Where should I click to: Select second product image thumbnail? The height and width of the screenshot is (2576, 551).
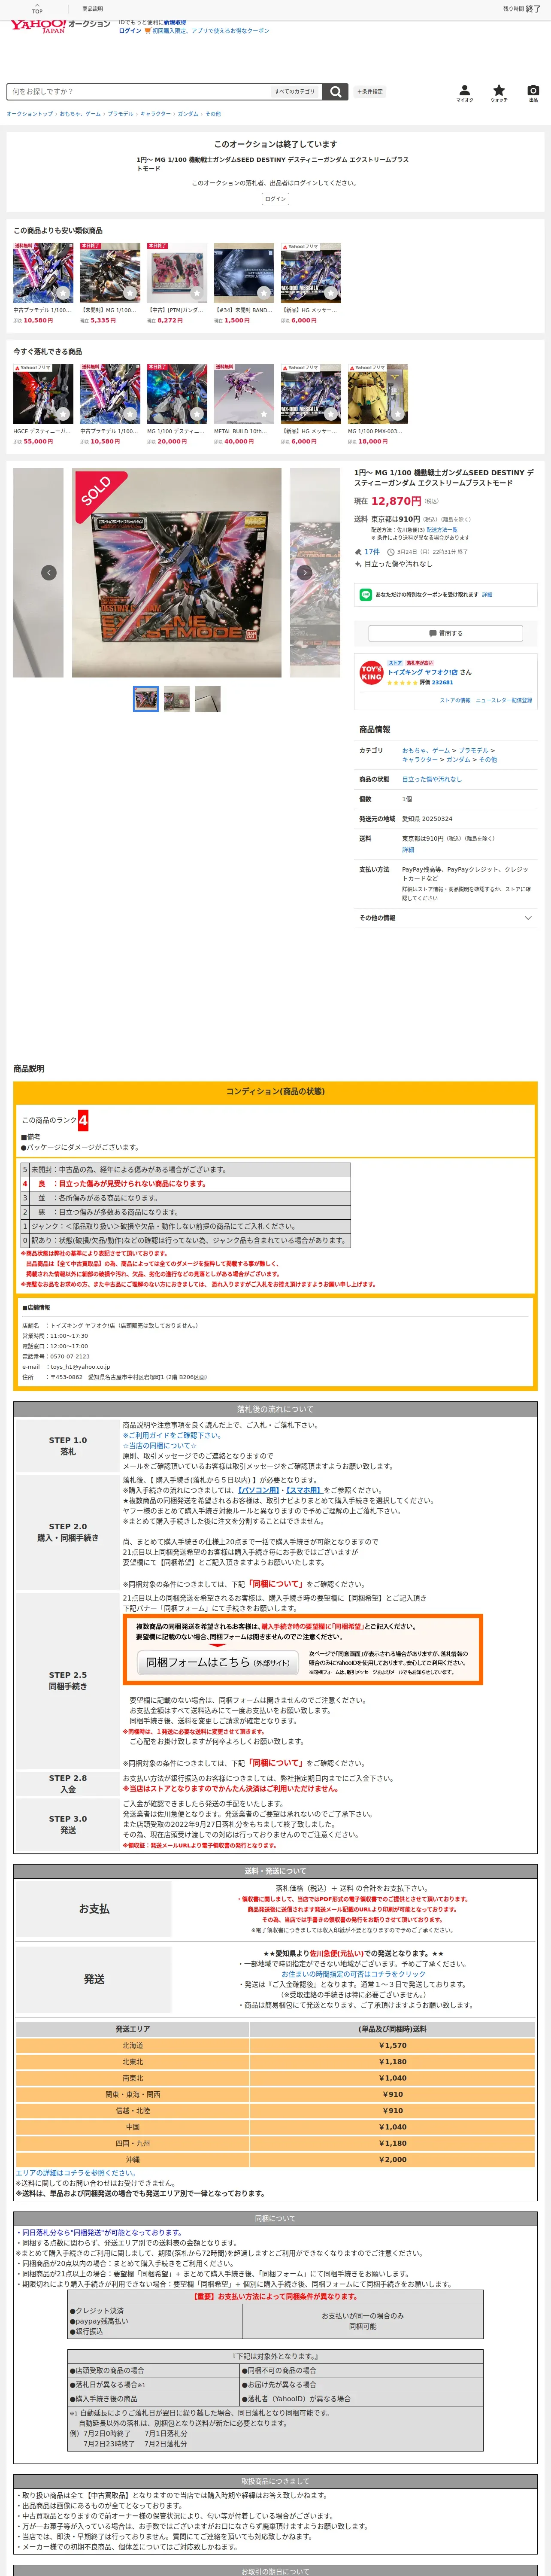click(x=177, y=698)
